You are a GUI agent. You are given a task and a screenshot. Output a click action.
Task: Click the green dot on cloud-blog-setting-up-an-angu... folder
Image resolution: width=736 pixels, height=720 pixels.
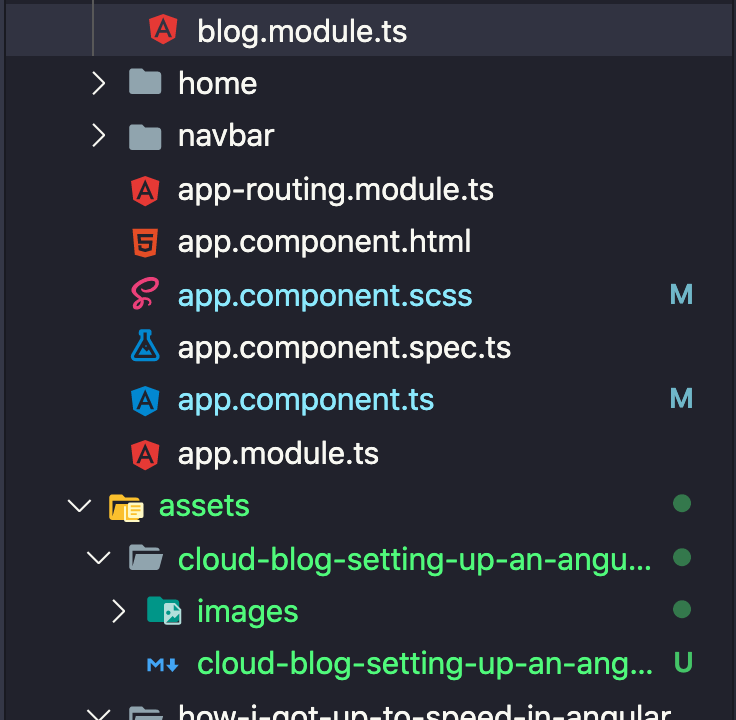682,558
